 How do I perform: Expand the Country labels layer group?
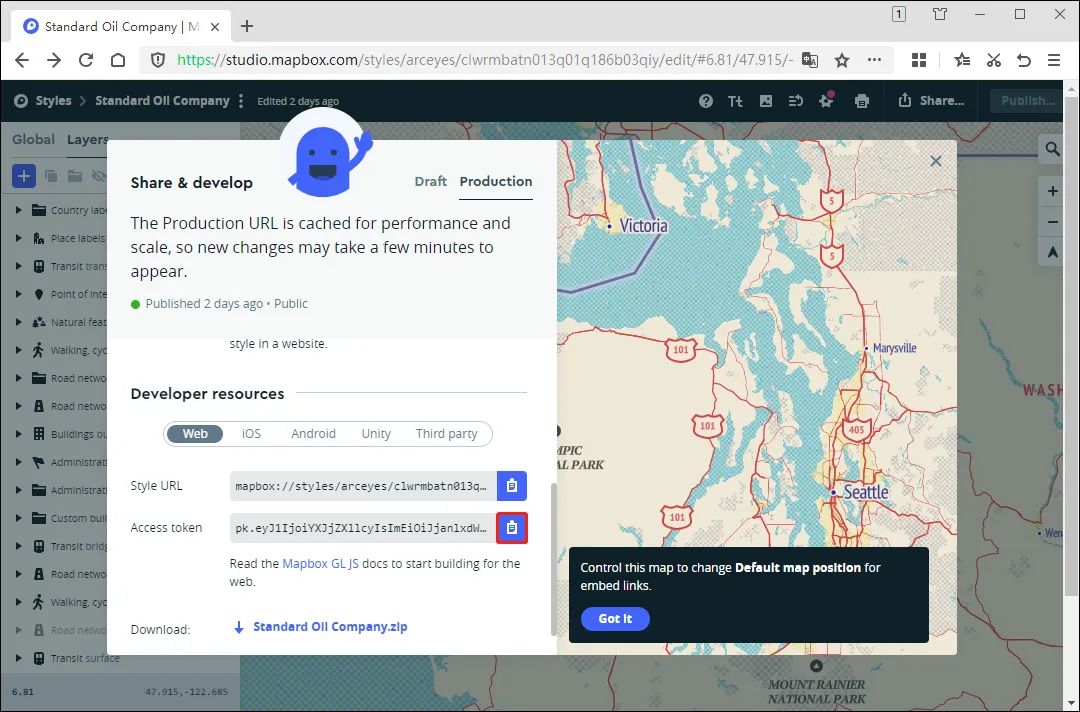click(17, 209)
